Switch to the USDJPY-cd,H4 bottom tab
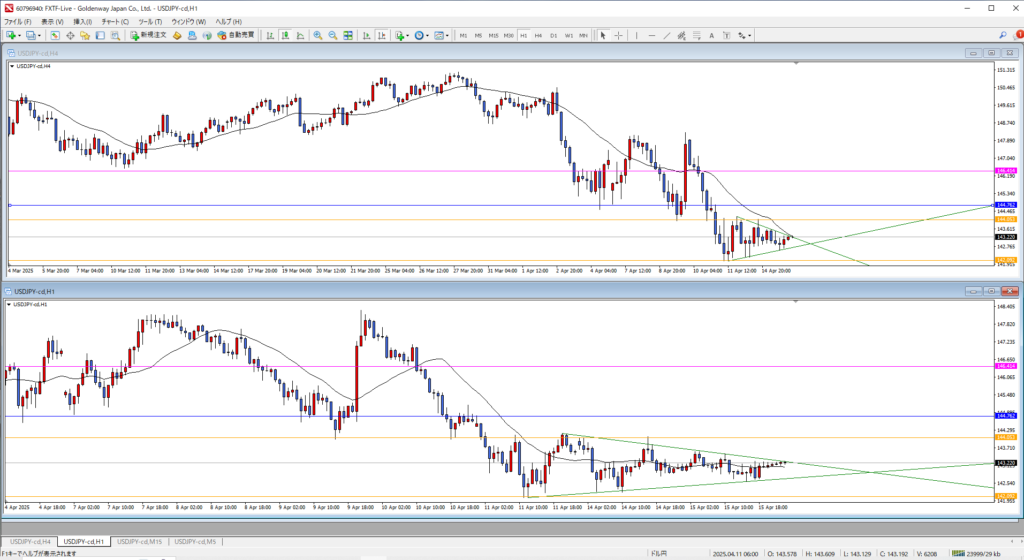 tap(30, 542)
